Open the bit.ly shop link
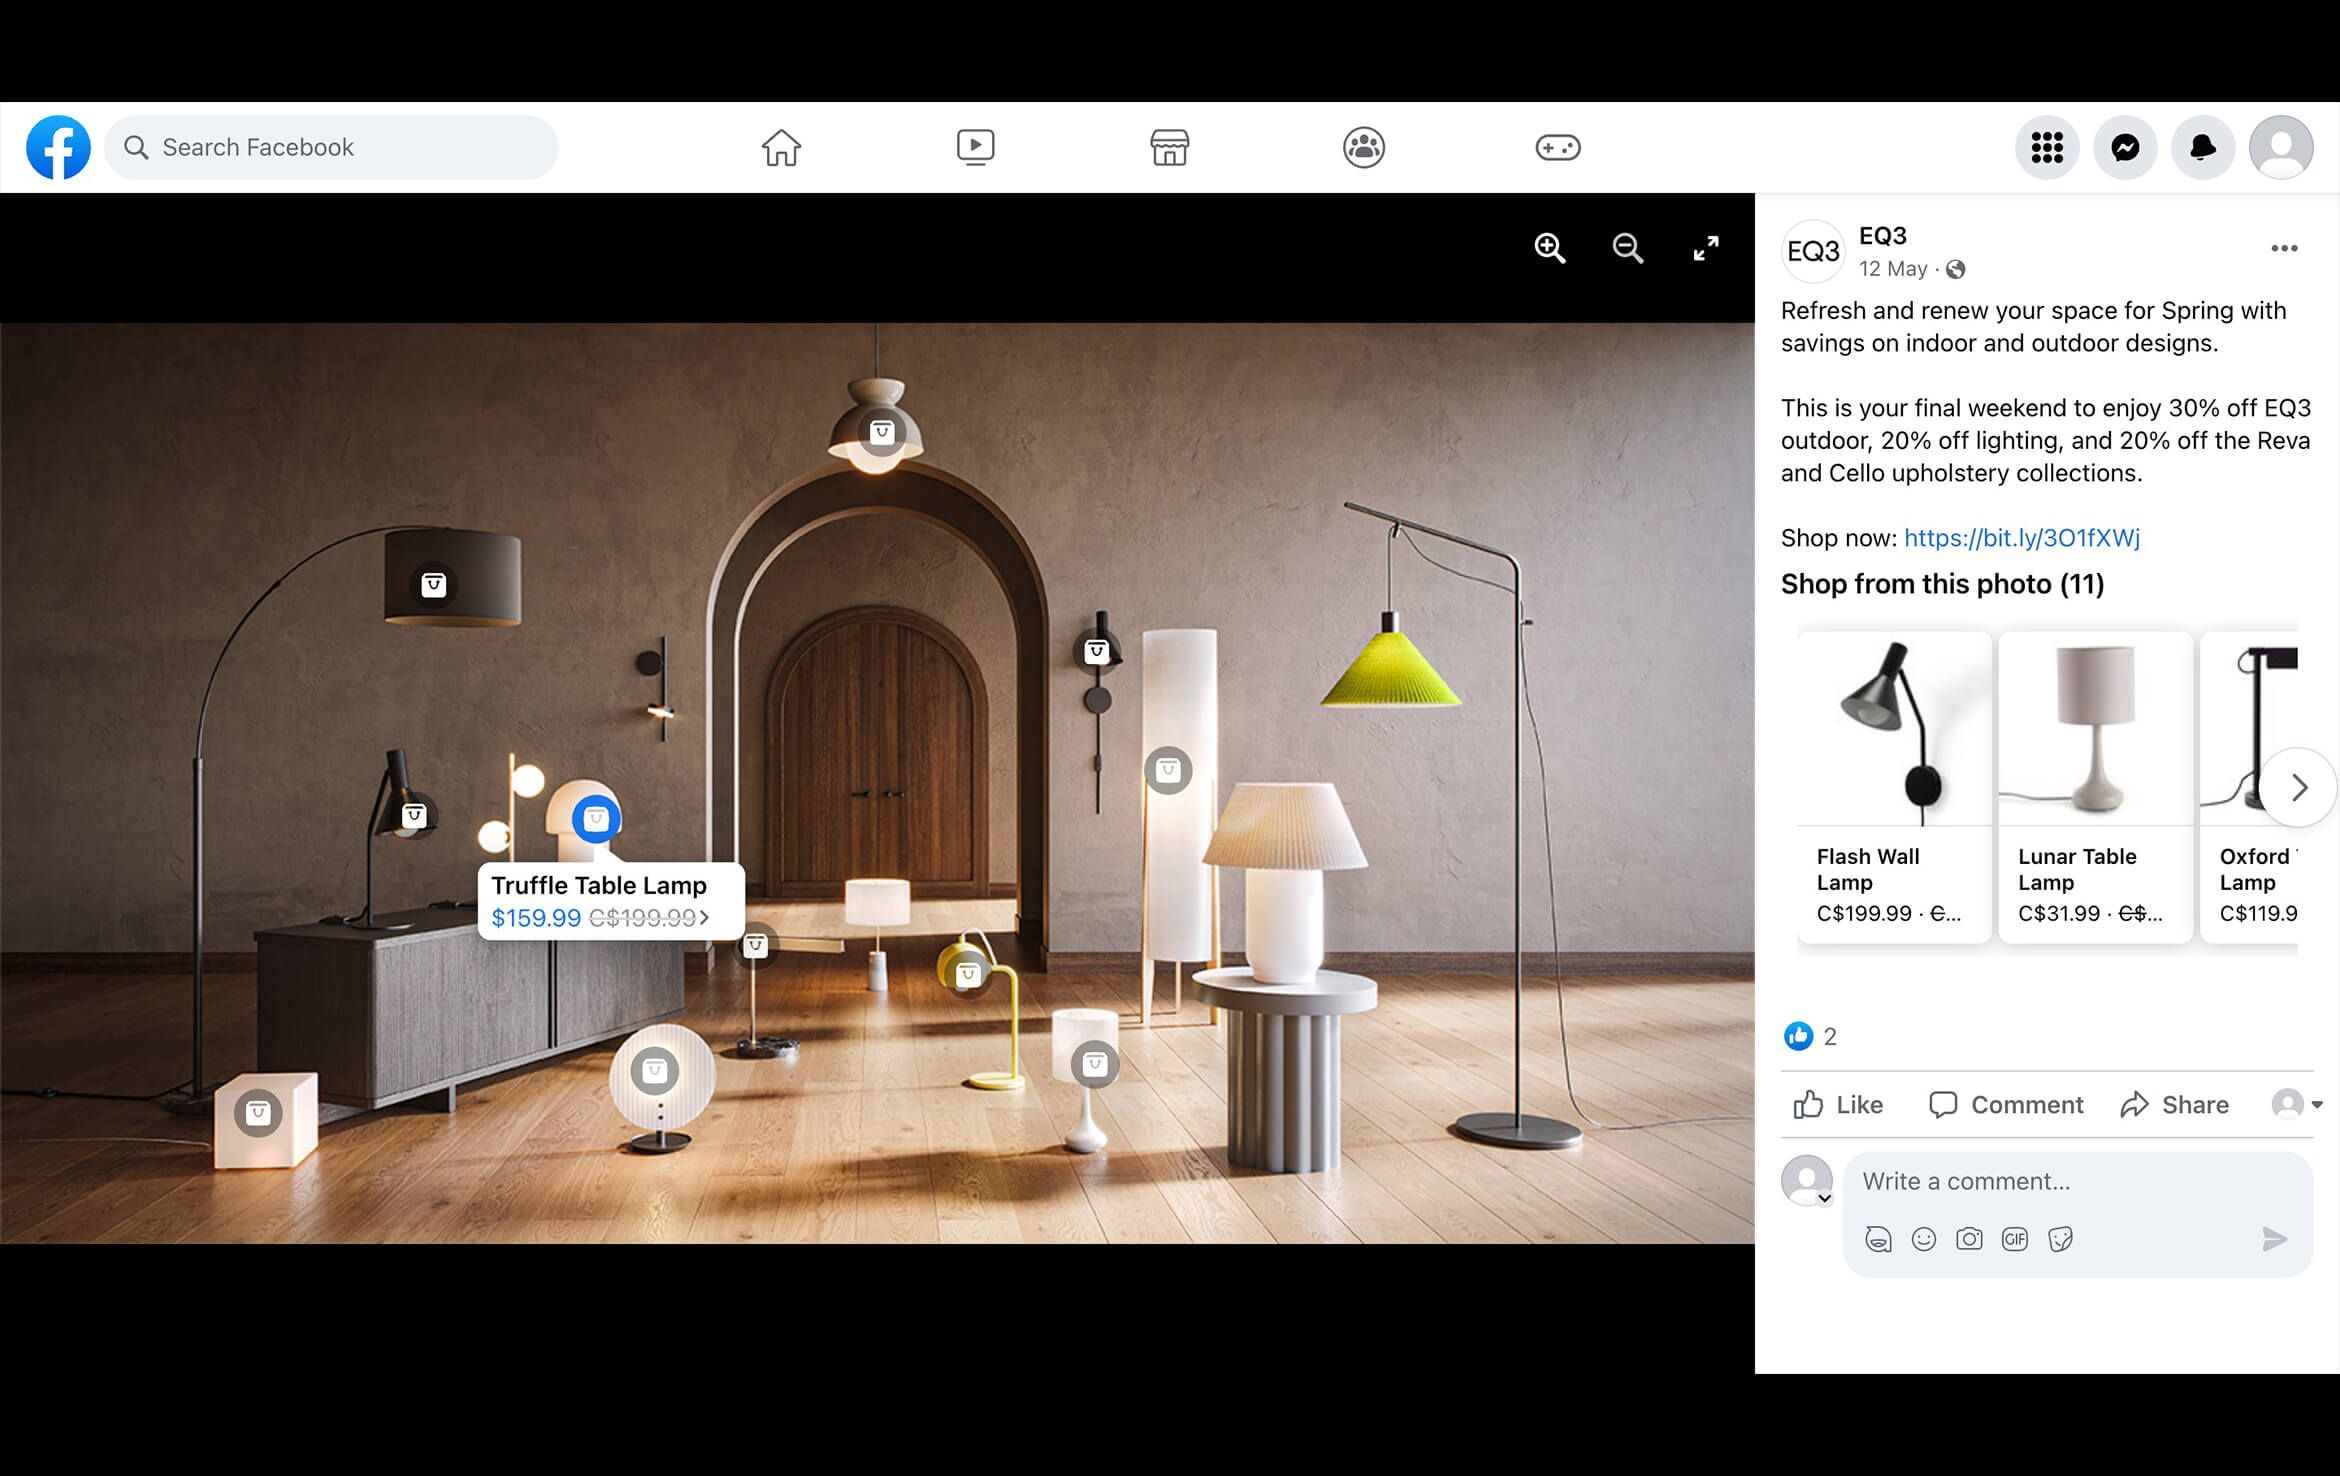The width and height of the screenshot is (2340, 1476). coord(2021,538)
